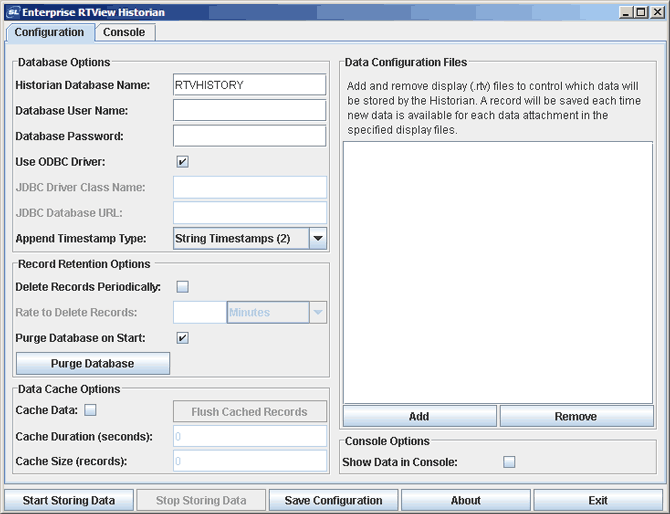Minimize the Enterprise RTView Historian window
This screenshot has width=670, height=514.
(x=626, y=12)
